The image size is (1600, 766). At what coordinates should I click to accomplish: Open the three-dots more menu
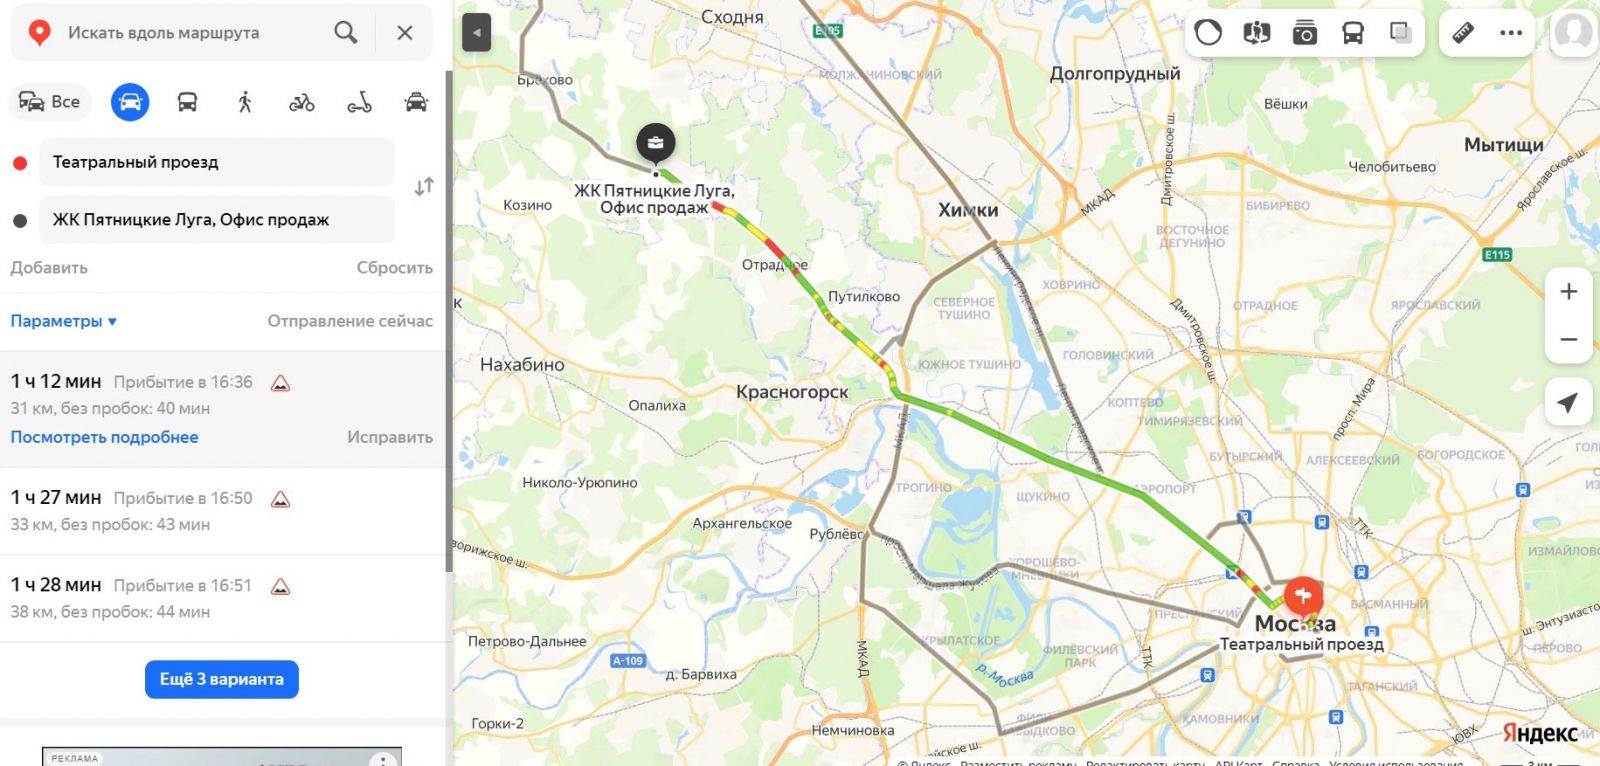coord(1511,33)
